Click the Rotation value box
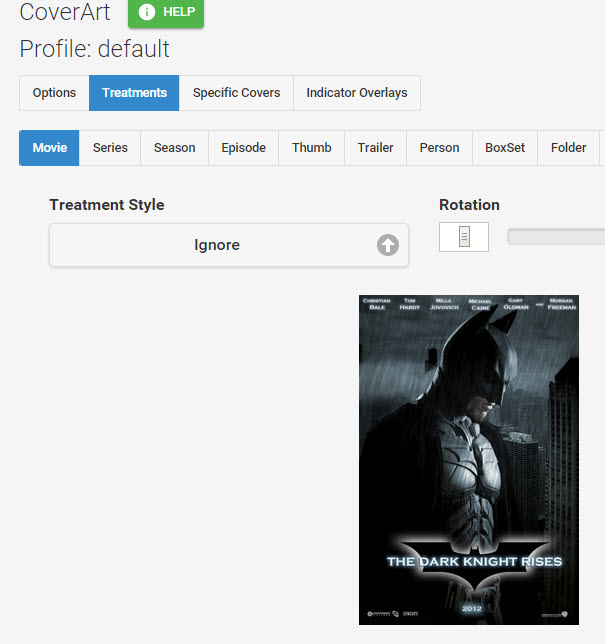 (x=464, y=237)
